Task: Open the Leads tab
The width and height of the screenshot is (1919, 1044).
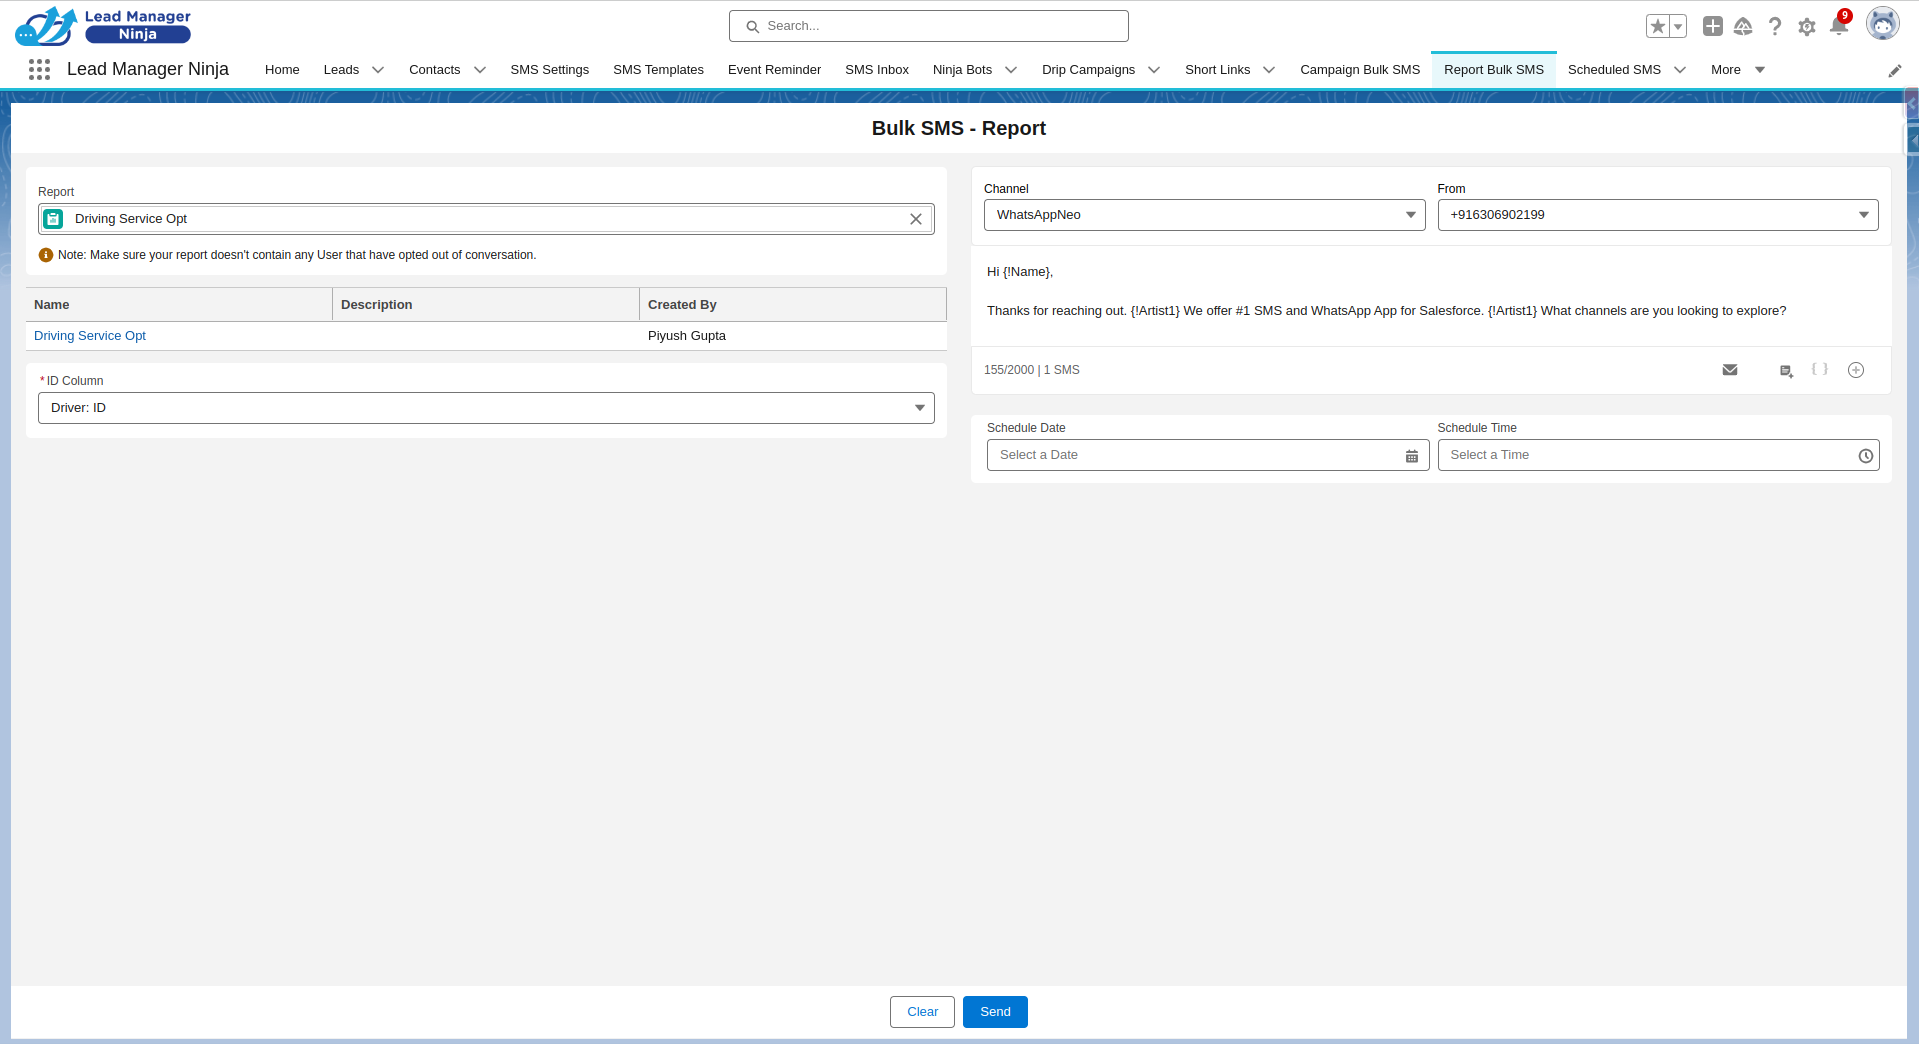Action: click(x=341, y=70)
